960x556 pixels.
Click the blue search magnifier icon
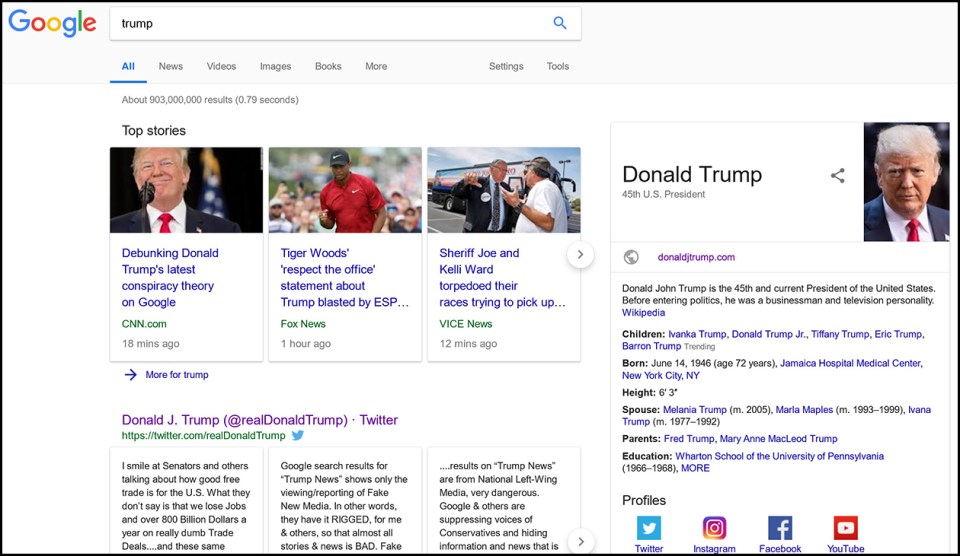pyautogui.click(x=560, y=23)
